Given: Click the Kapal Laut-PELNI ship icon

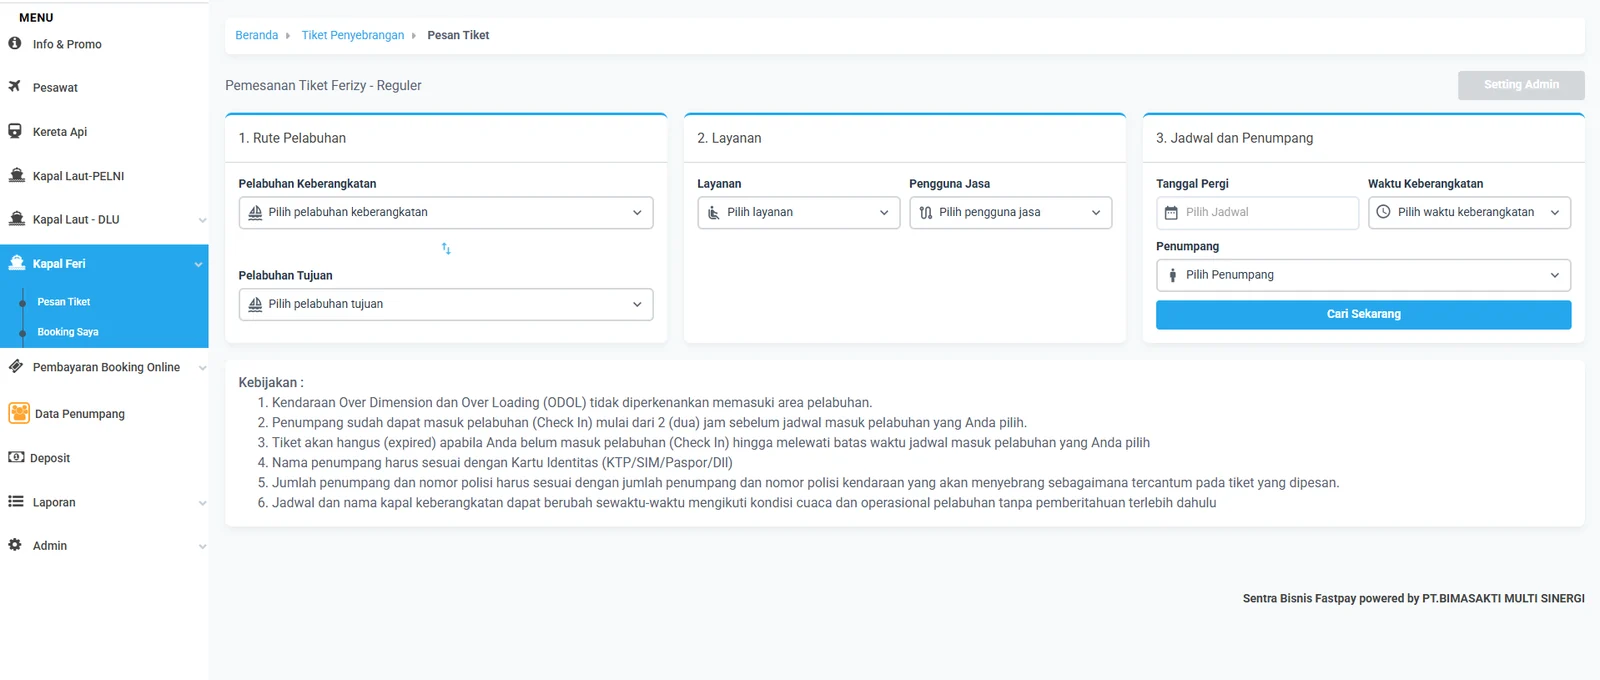Looking at the screenshot, I should click(16, 175).
